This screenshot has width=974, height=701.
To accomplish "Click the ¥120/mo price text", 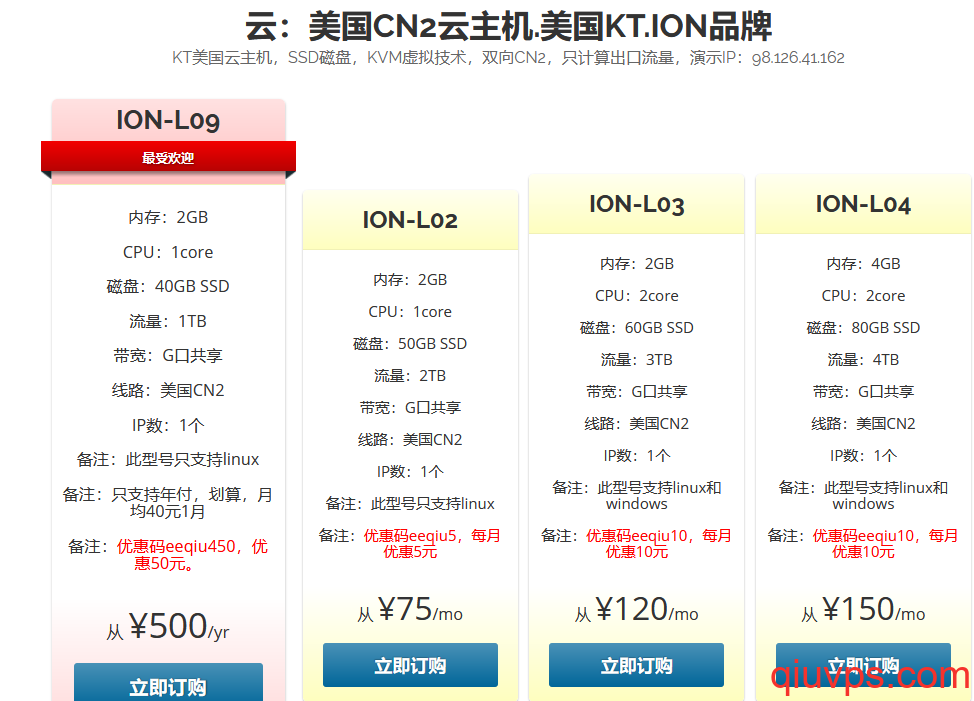I will click(x=636, y=609).
